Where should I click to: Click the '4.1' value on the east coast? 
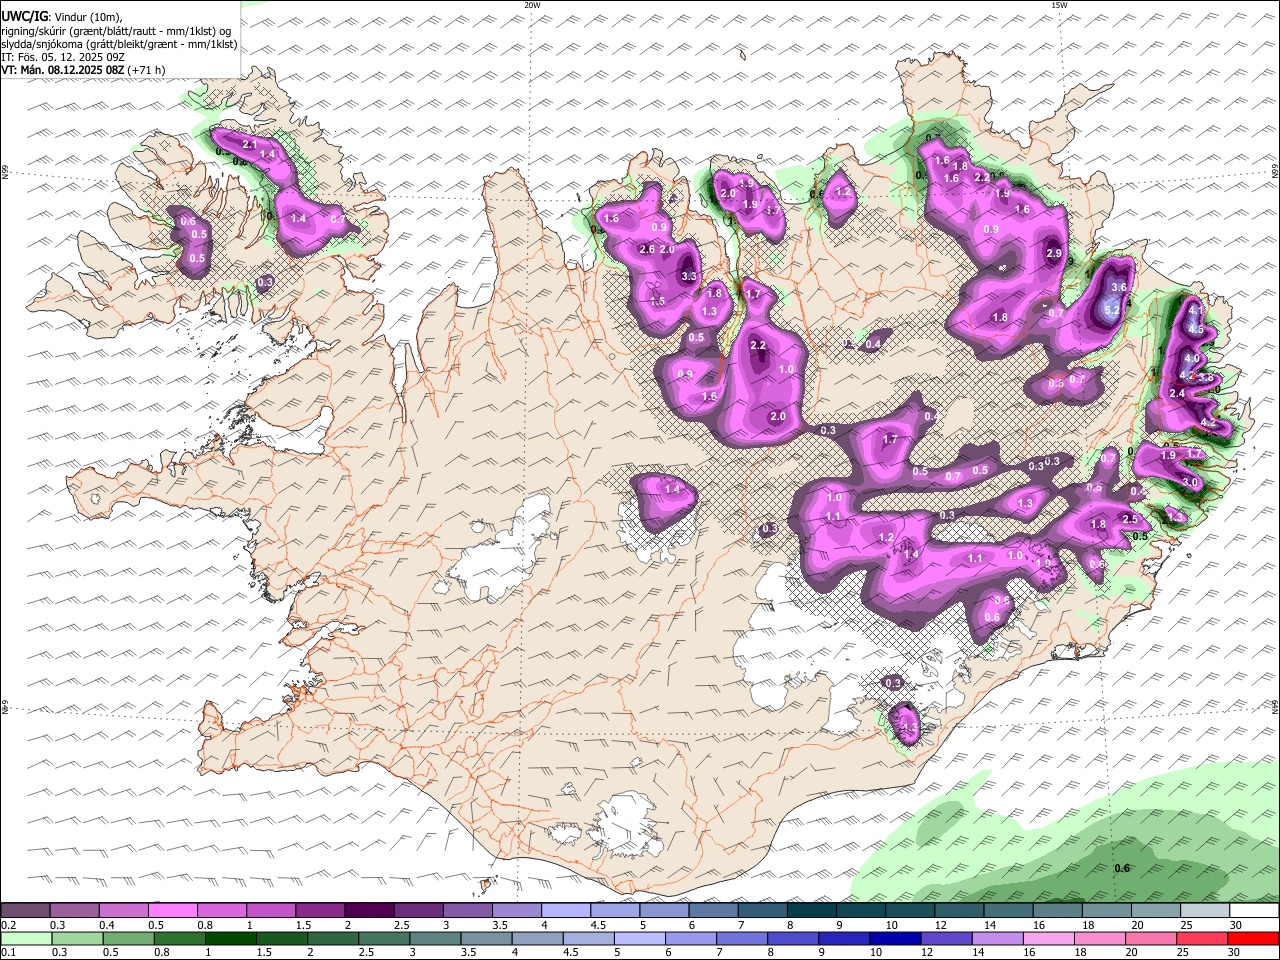[x=1195, y=312]
